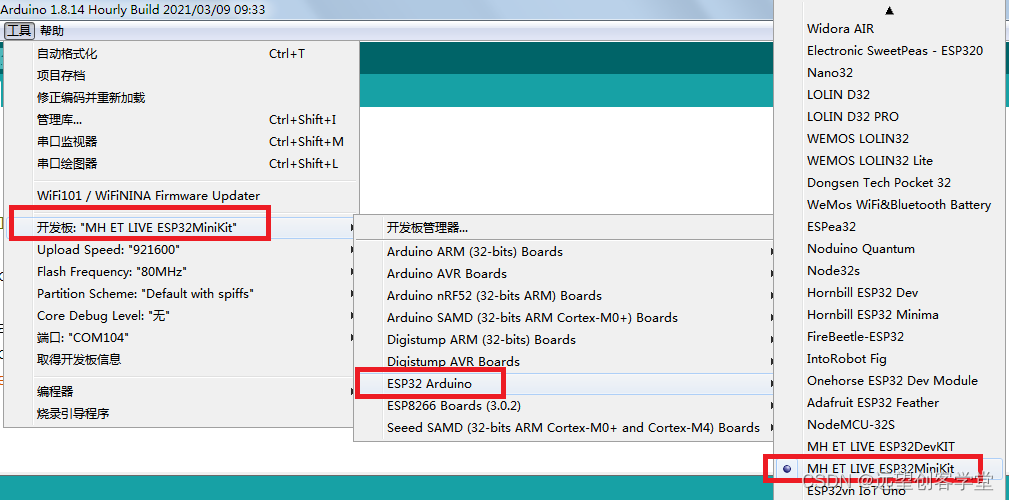This screenshot has width=1009, height=500.
Task: Select WEMOS LOLIN32 Lite board
Action: click(x=890, y=160)
